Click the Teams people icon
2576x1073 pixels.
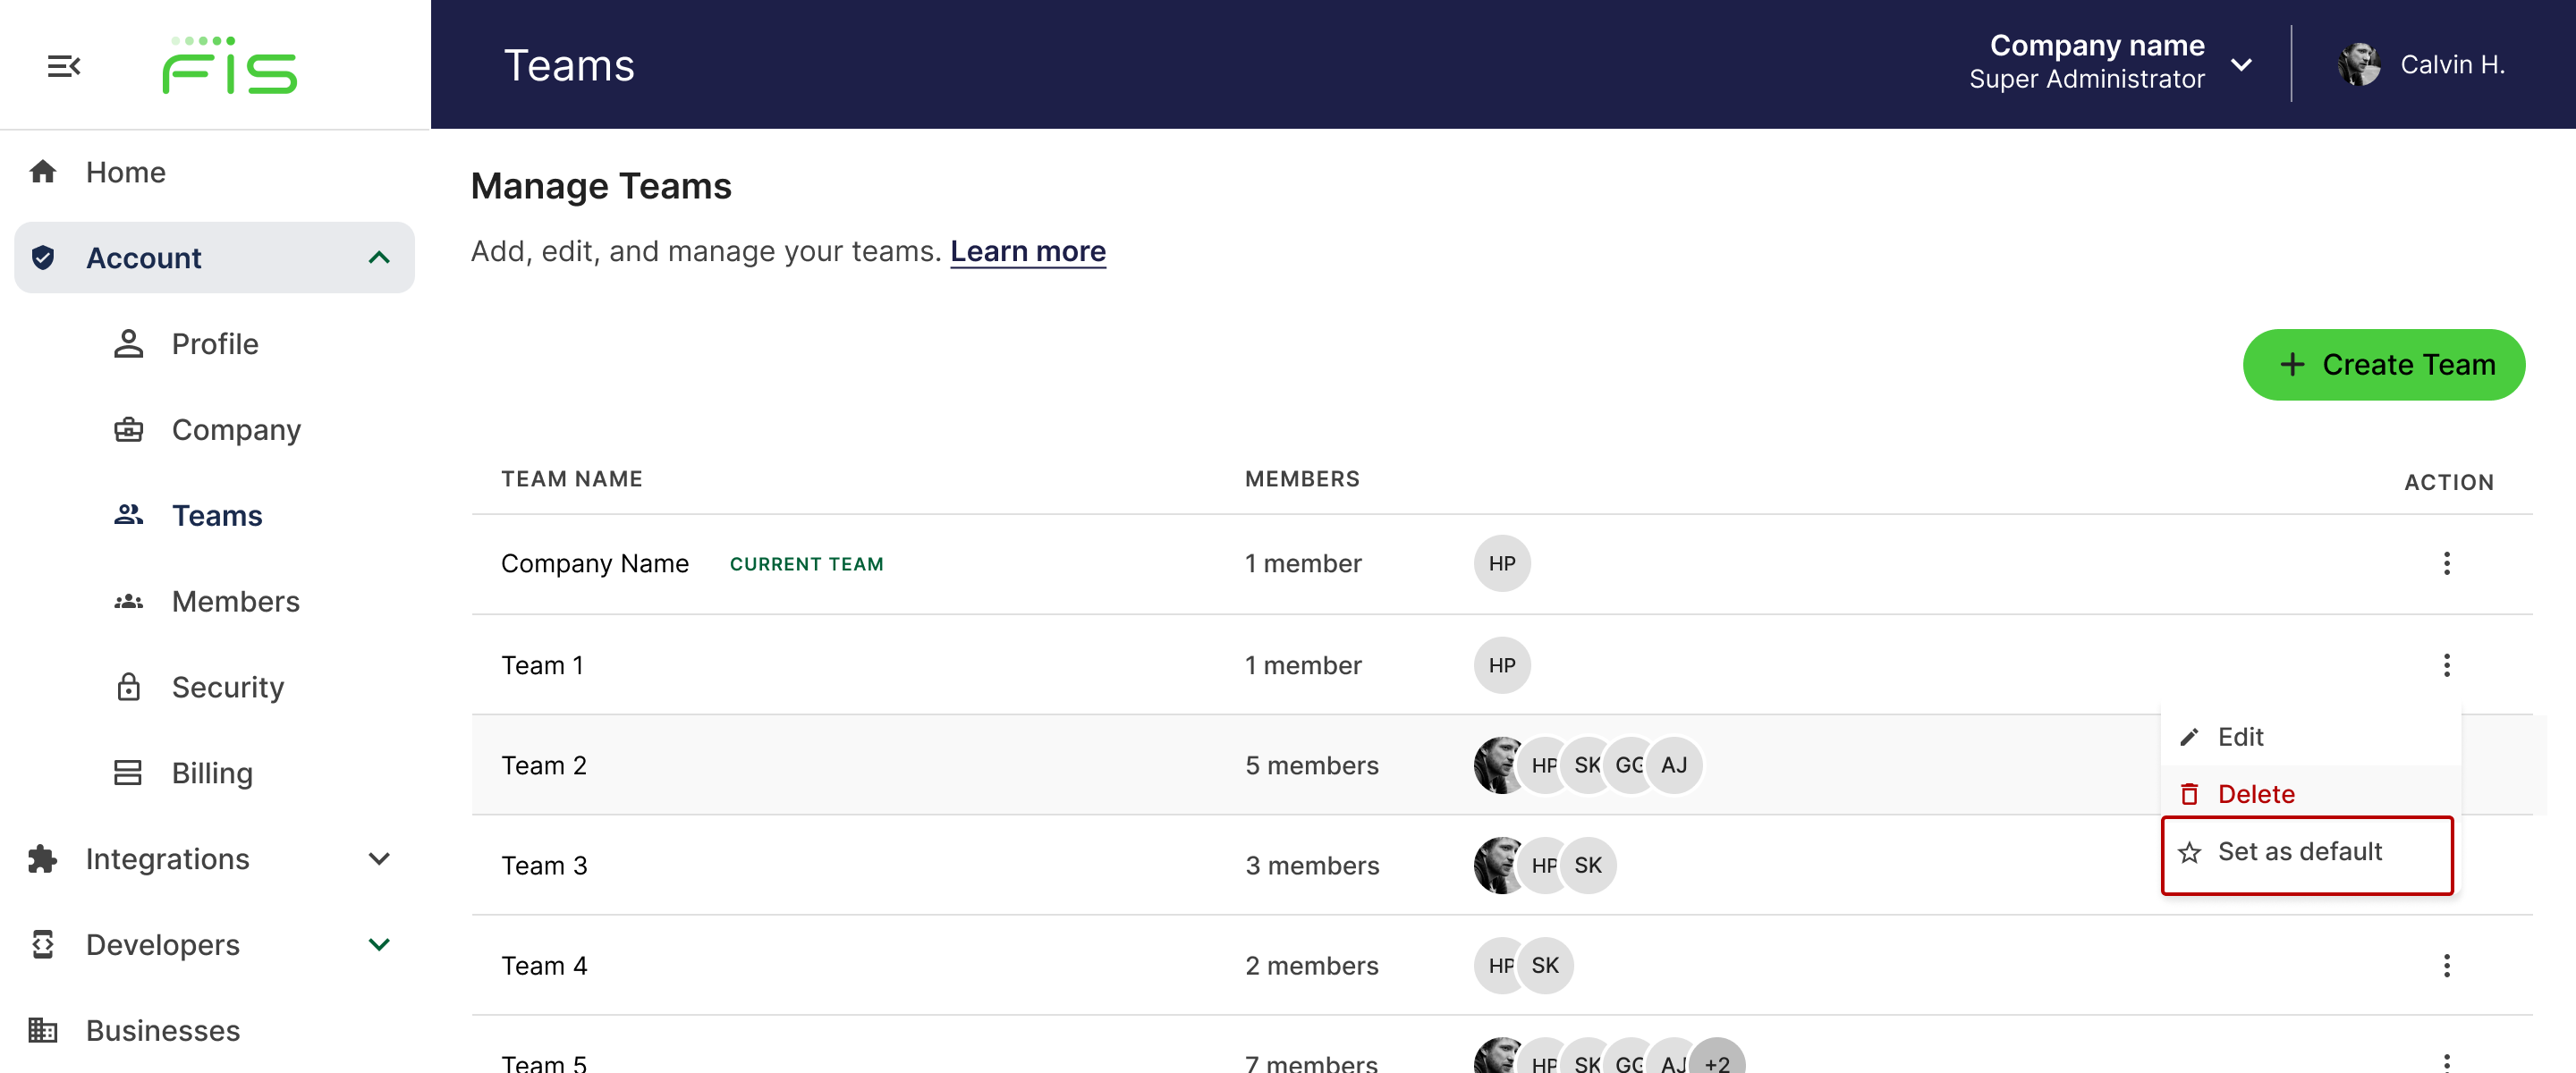point(128,512)
